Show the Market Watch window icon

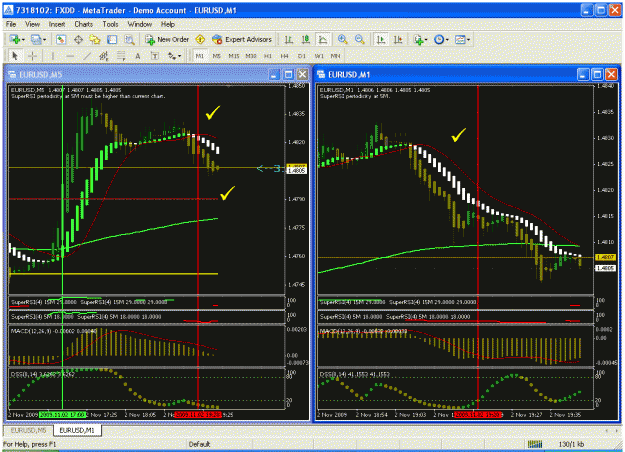(61, 39)
